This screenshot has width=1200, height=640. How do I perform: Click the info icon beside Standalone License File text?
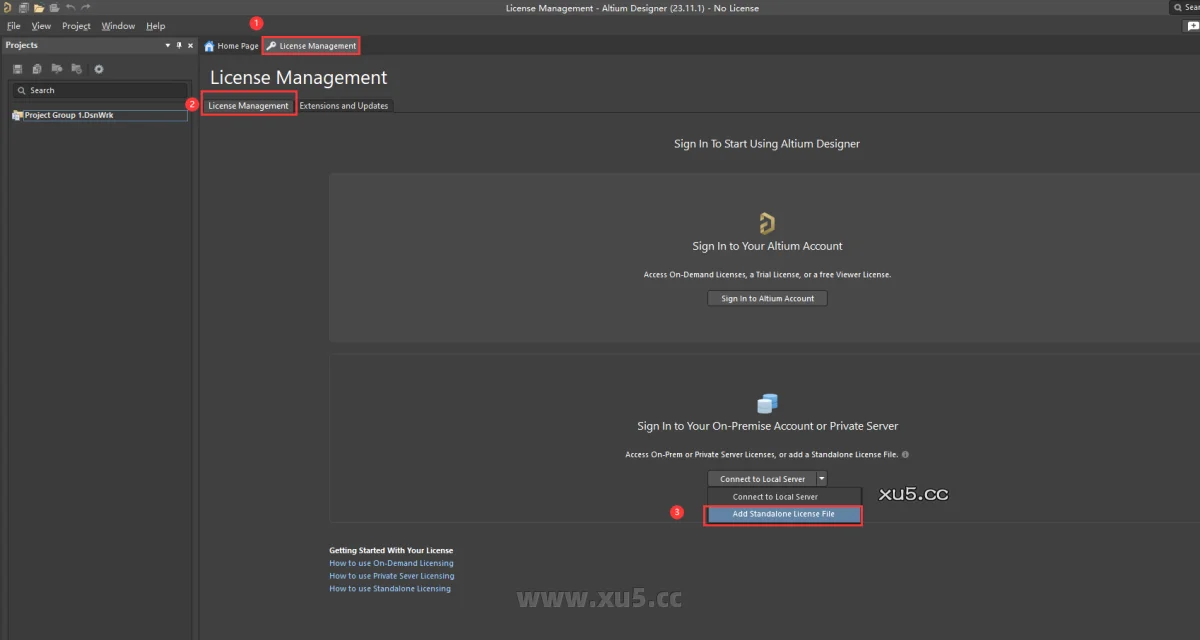click(x=905, y=454)
